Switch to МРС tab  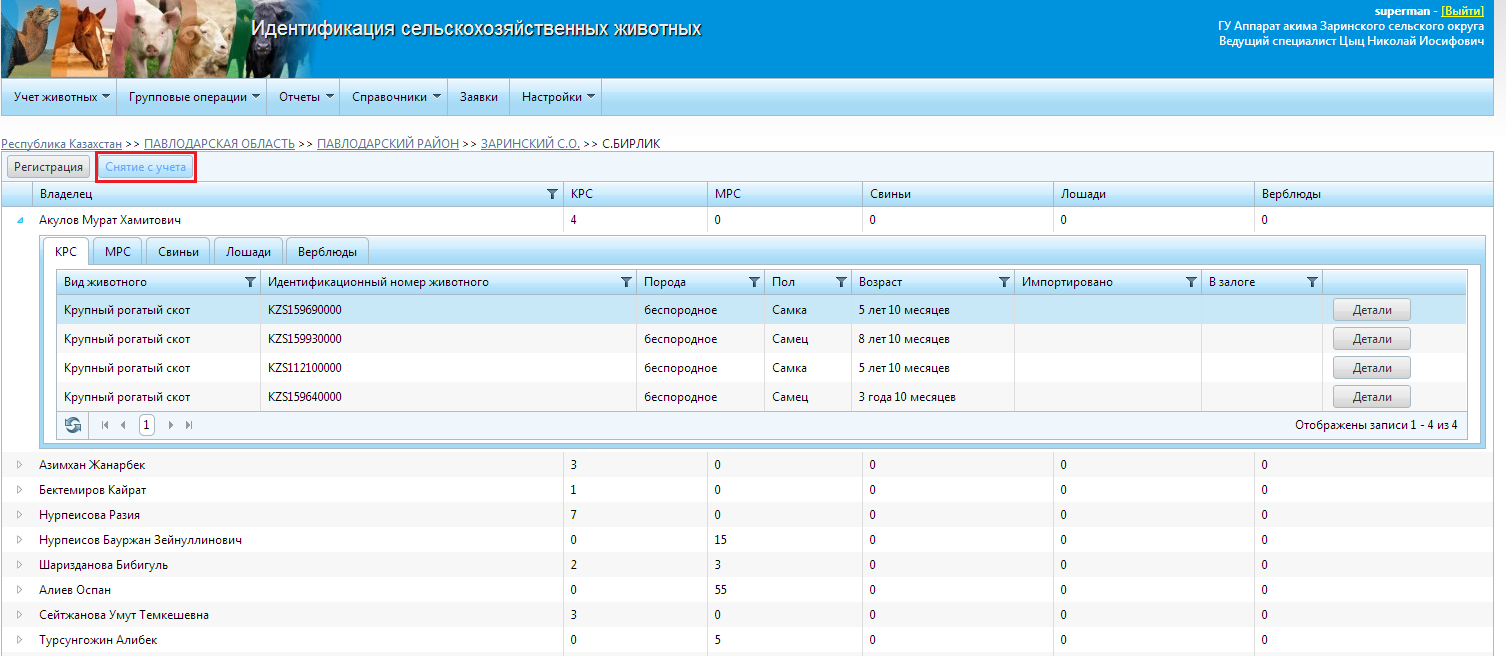(118, 252)
